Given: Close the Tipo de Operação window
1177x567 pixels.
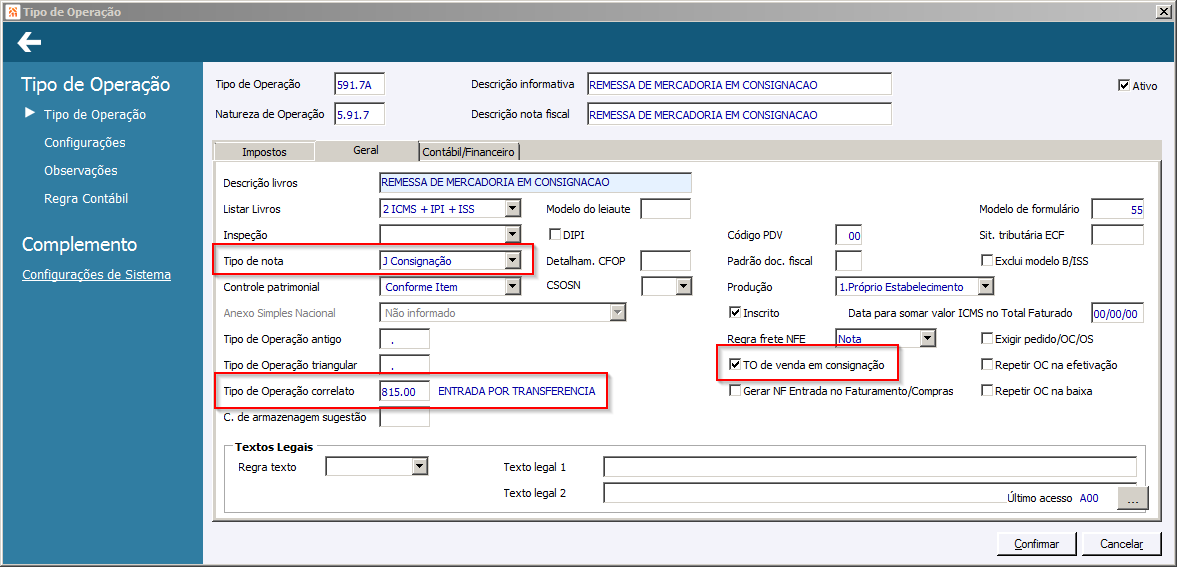Looking at the screenshot, I should coord(1163,11).
